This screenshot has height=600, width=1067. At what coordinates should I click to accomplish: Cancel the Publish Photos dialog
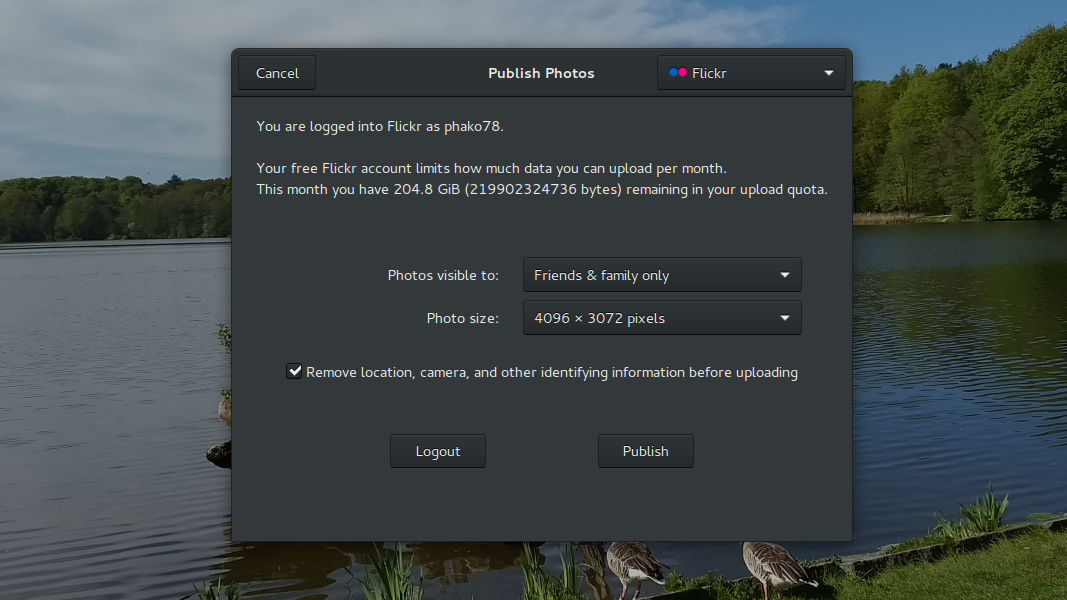point(277,73)
